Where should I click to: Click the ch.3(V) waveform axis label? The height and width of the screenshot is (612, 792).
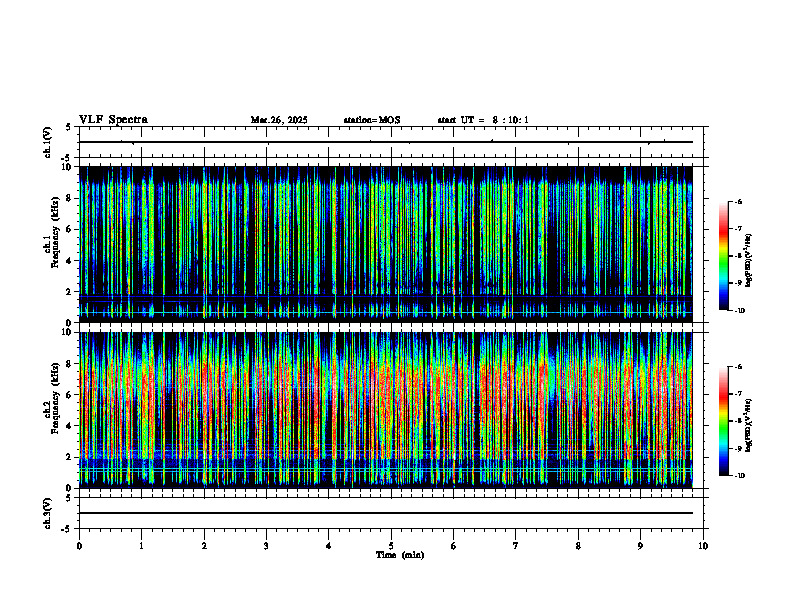47,513
